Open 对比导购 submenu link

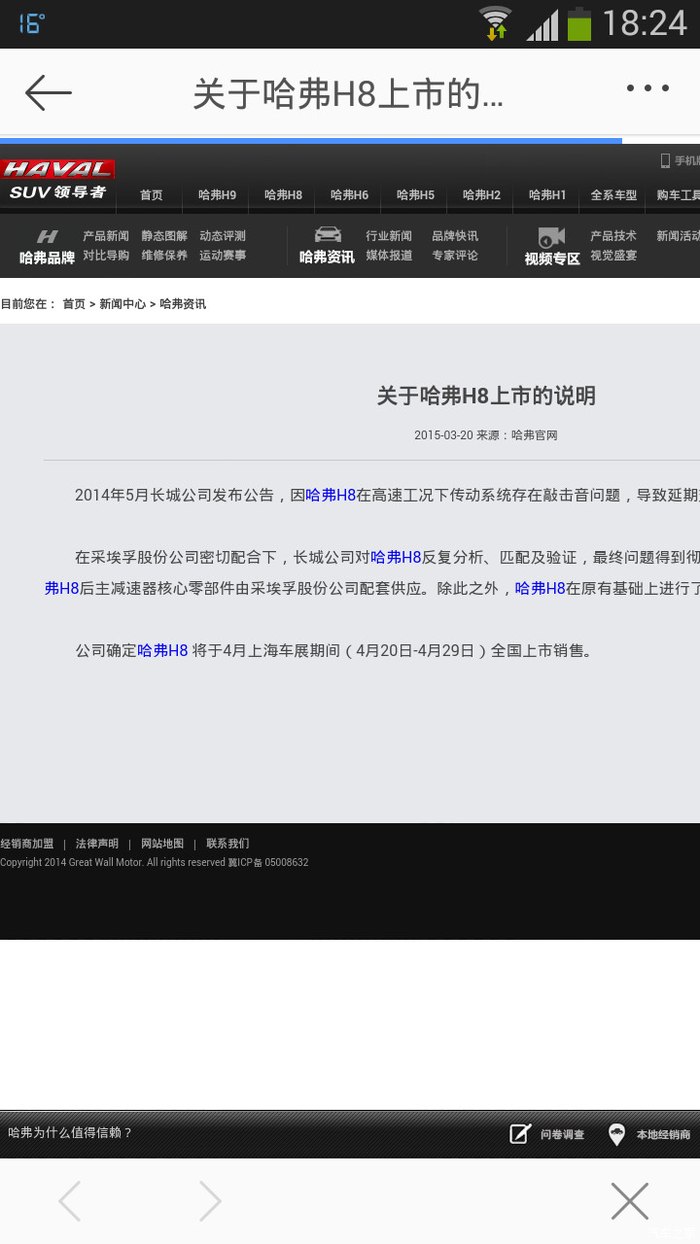105,255
